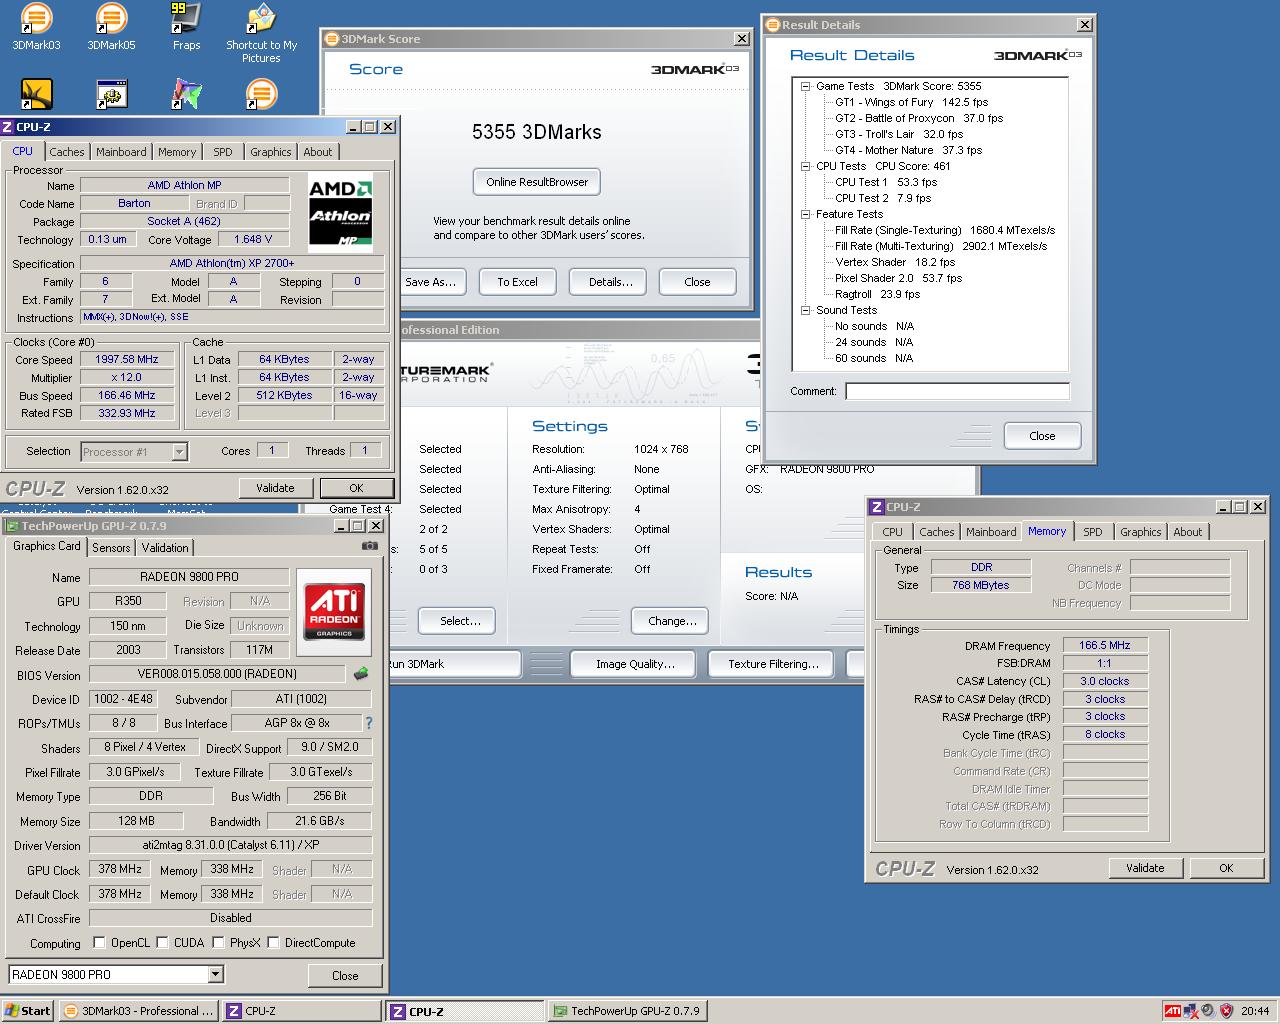Image resolution: width=1280 pixels, height=1024 pixels.
Task: Open SPD tab in CPU-Z processor window
Action: (x=223, y=152)
